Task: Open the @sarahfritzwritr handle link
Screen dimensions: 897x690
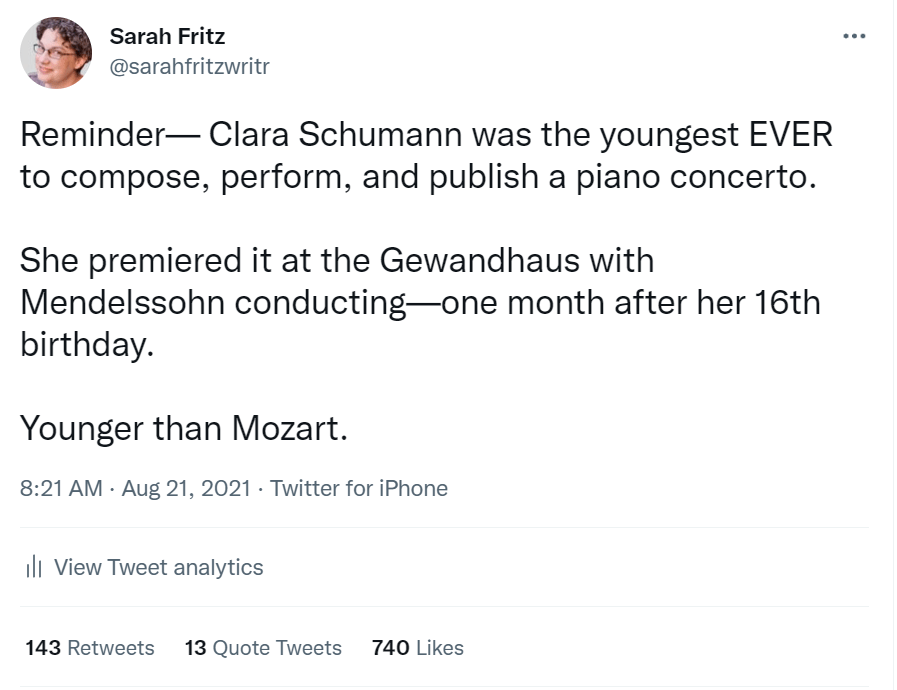Action: click(189, 66)
